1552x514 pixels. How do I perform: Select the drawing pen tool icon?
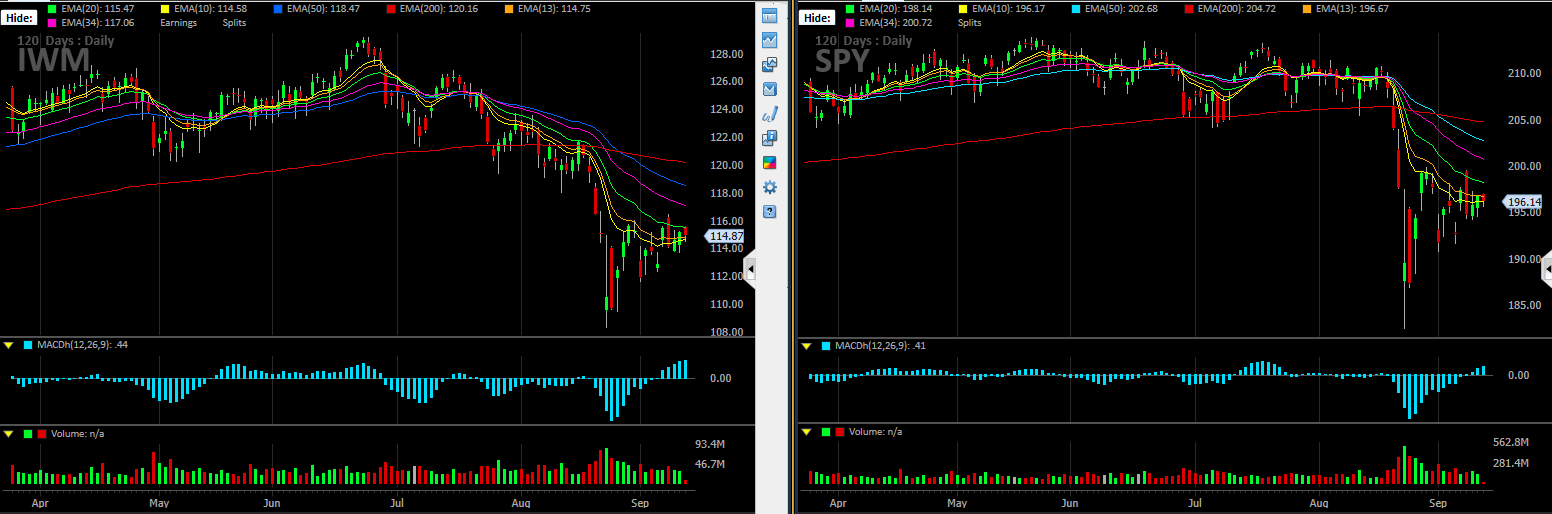pos(770,113)
